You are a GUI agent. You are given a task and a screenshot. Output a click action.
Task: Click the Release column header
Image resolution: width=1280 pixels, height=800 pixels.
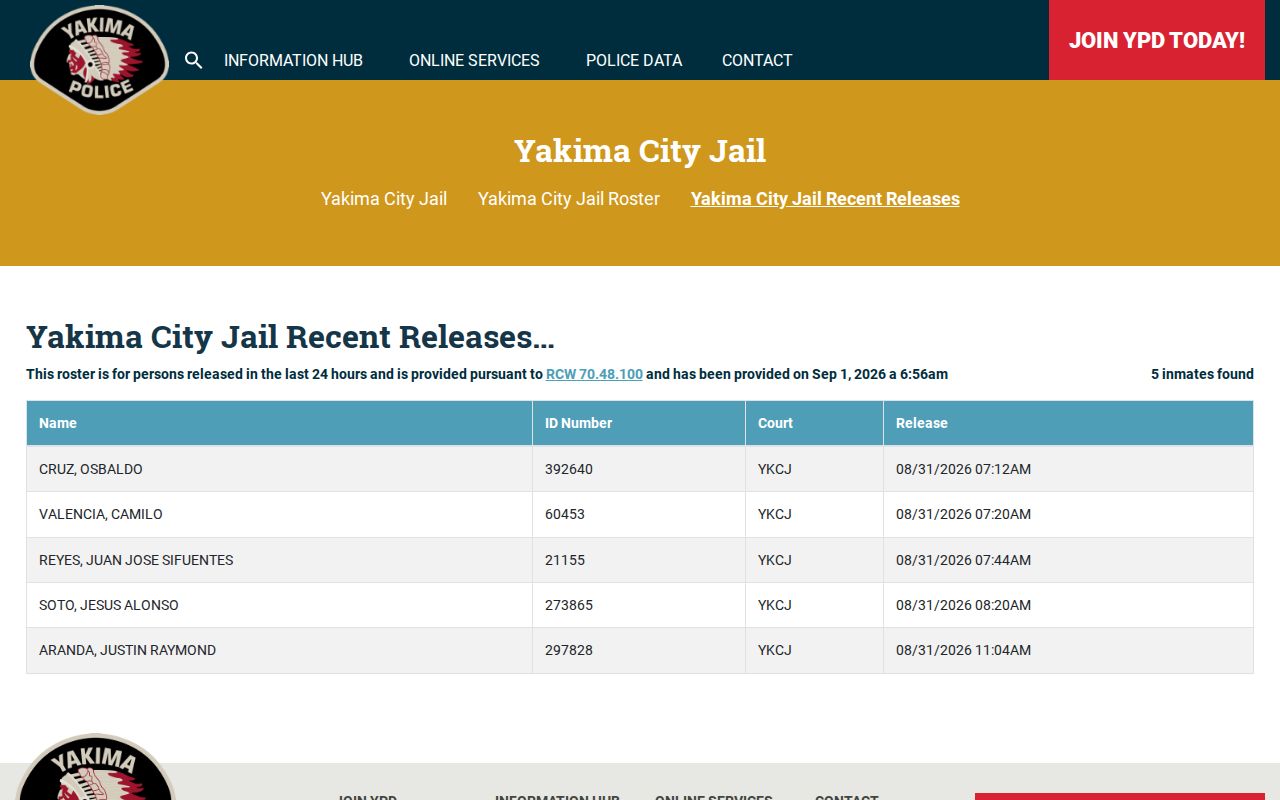click(x=1068, y=423)
